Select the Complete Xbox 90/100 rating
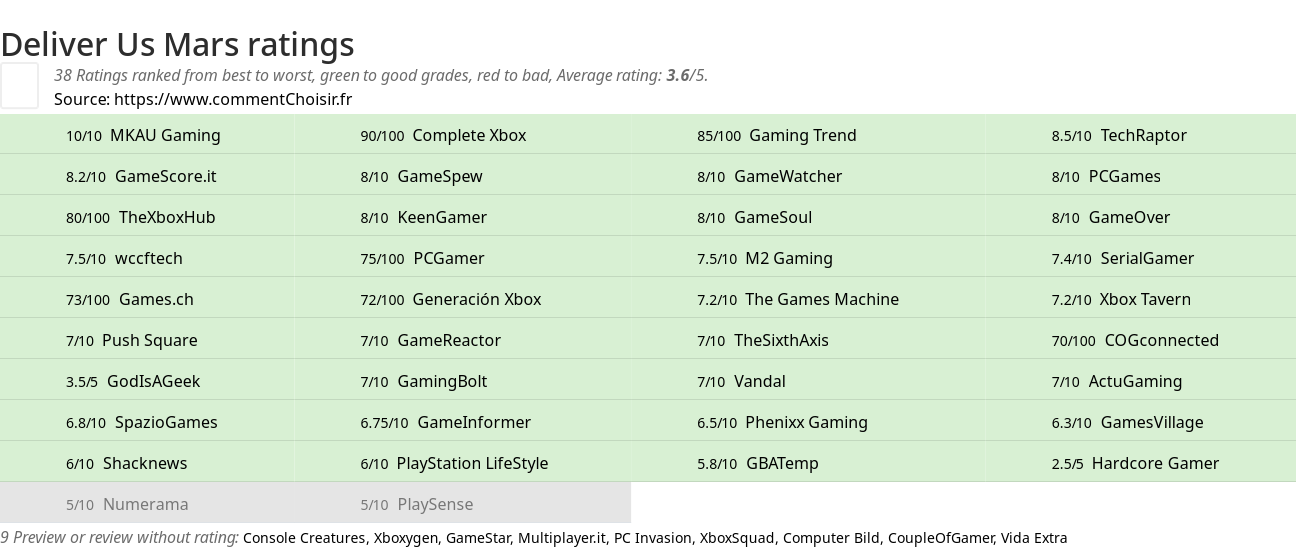 click(443, 135)
